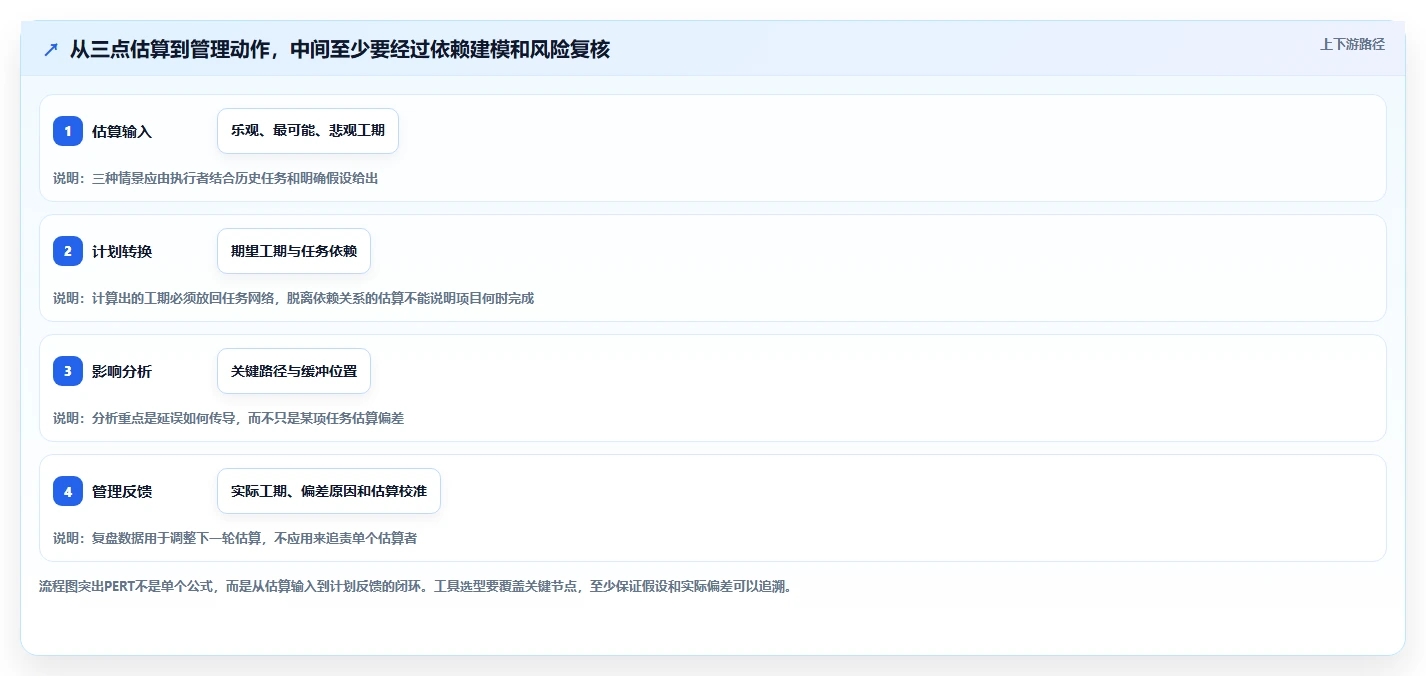Click the 估算输入 step label
This screenshot has height=676, width=1426.
(122, 131)
